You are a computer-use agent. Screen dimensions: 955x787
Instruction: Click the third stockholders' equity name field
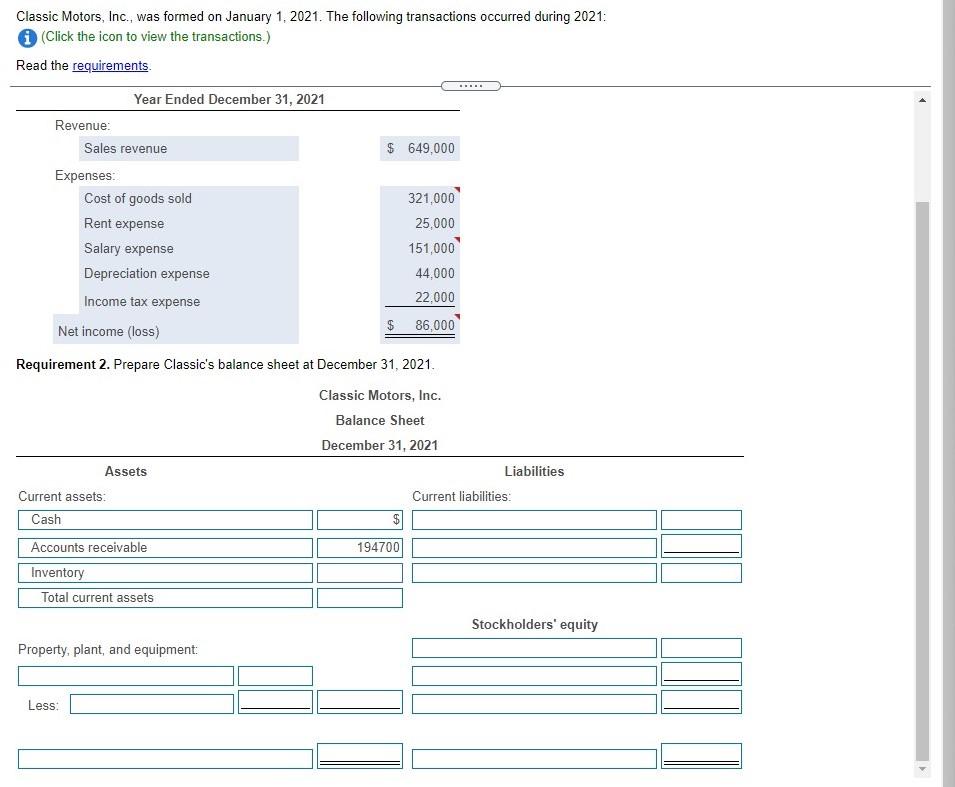tap(534, 704)
